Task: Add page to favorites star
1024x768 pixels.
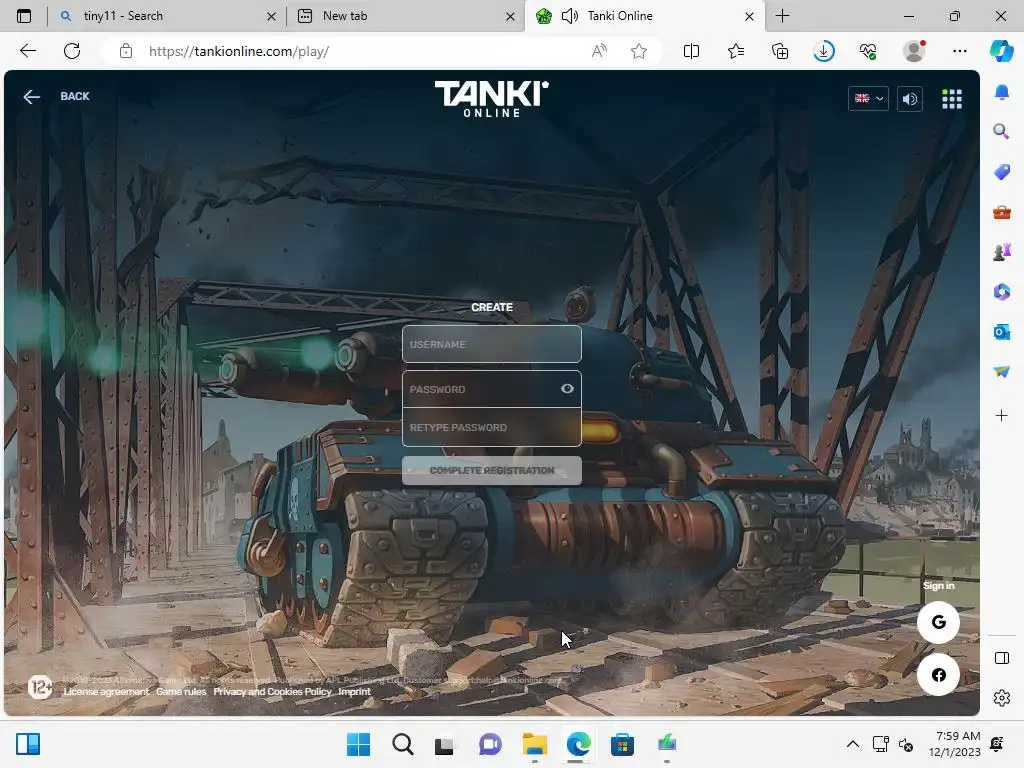Action: [x=639, y=51]
